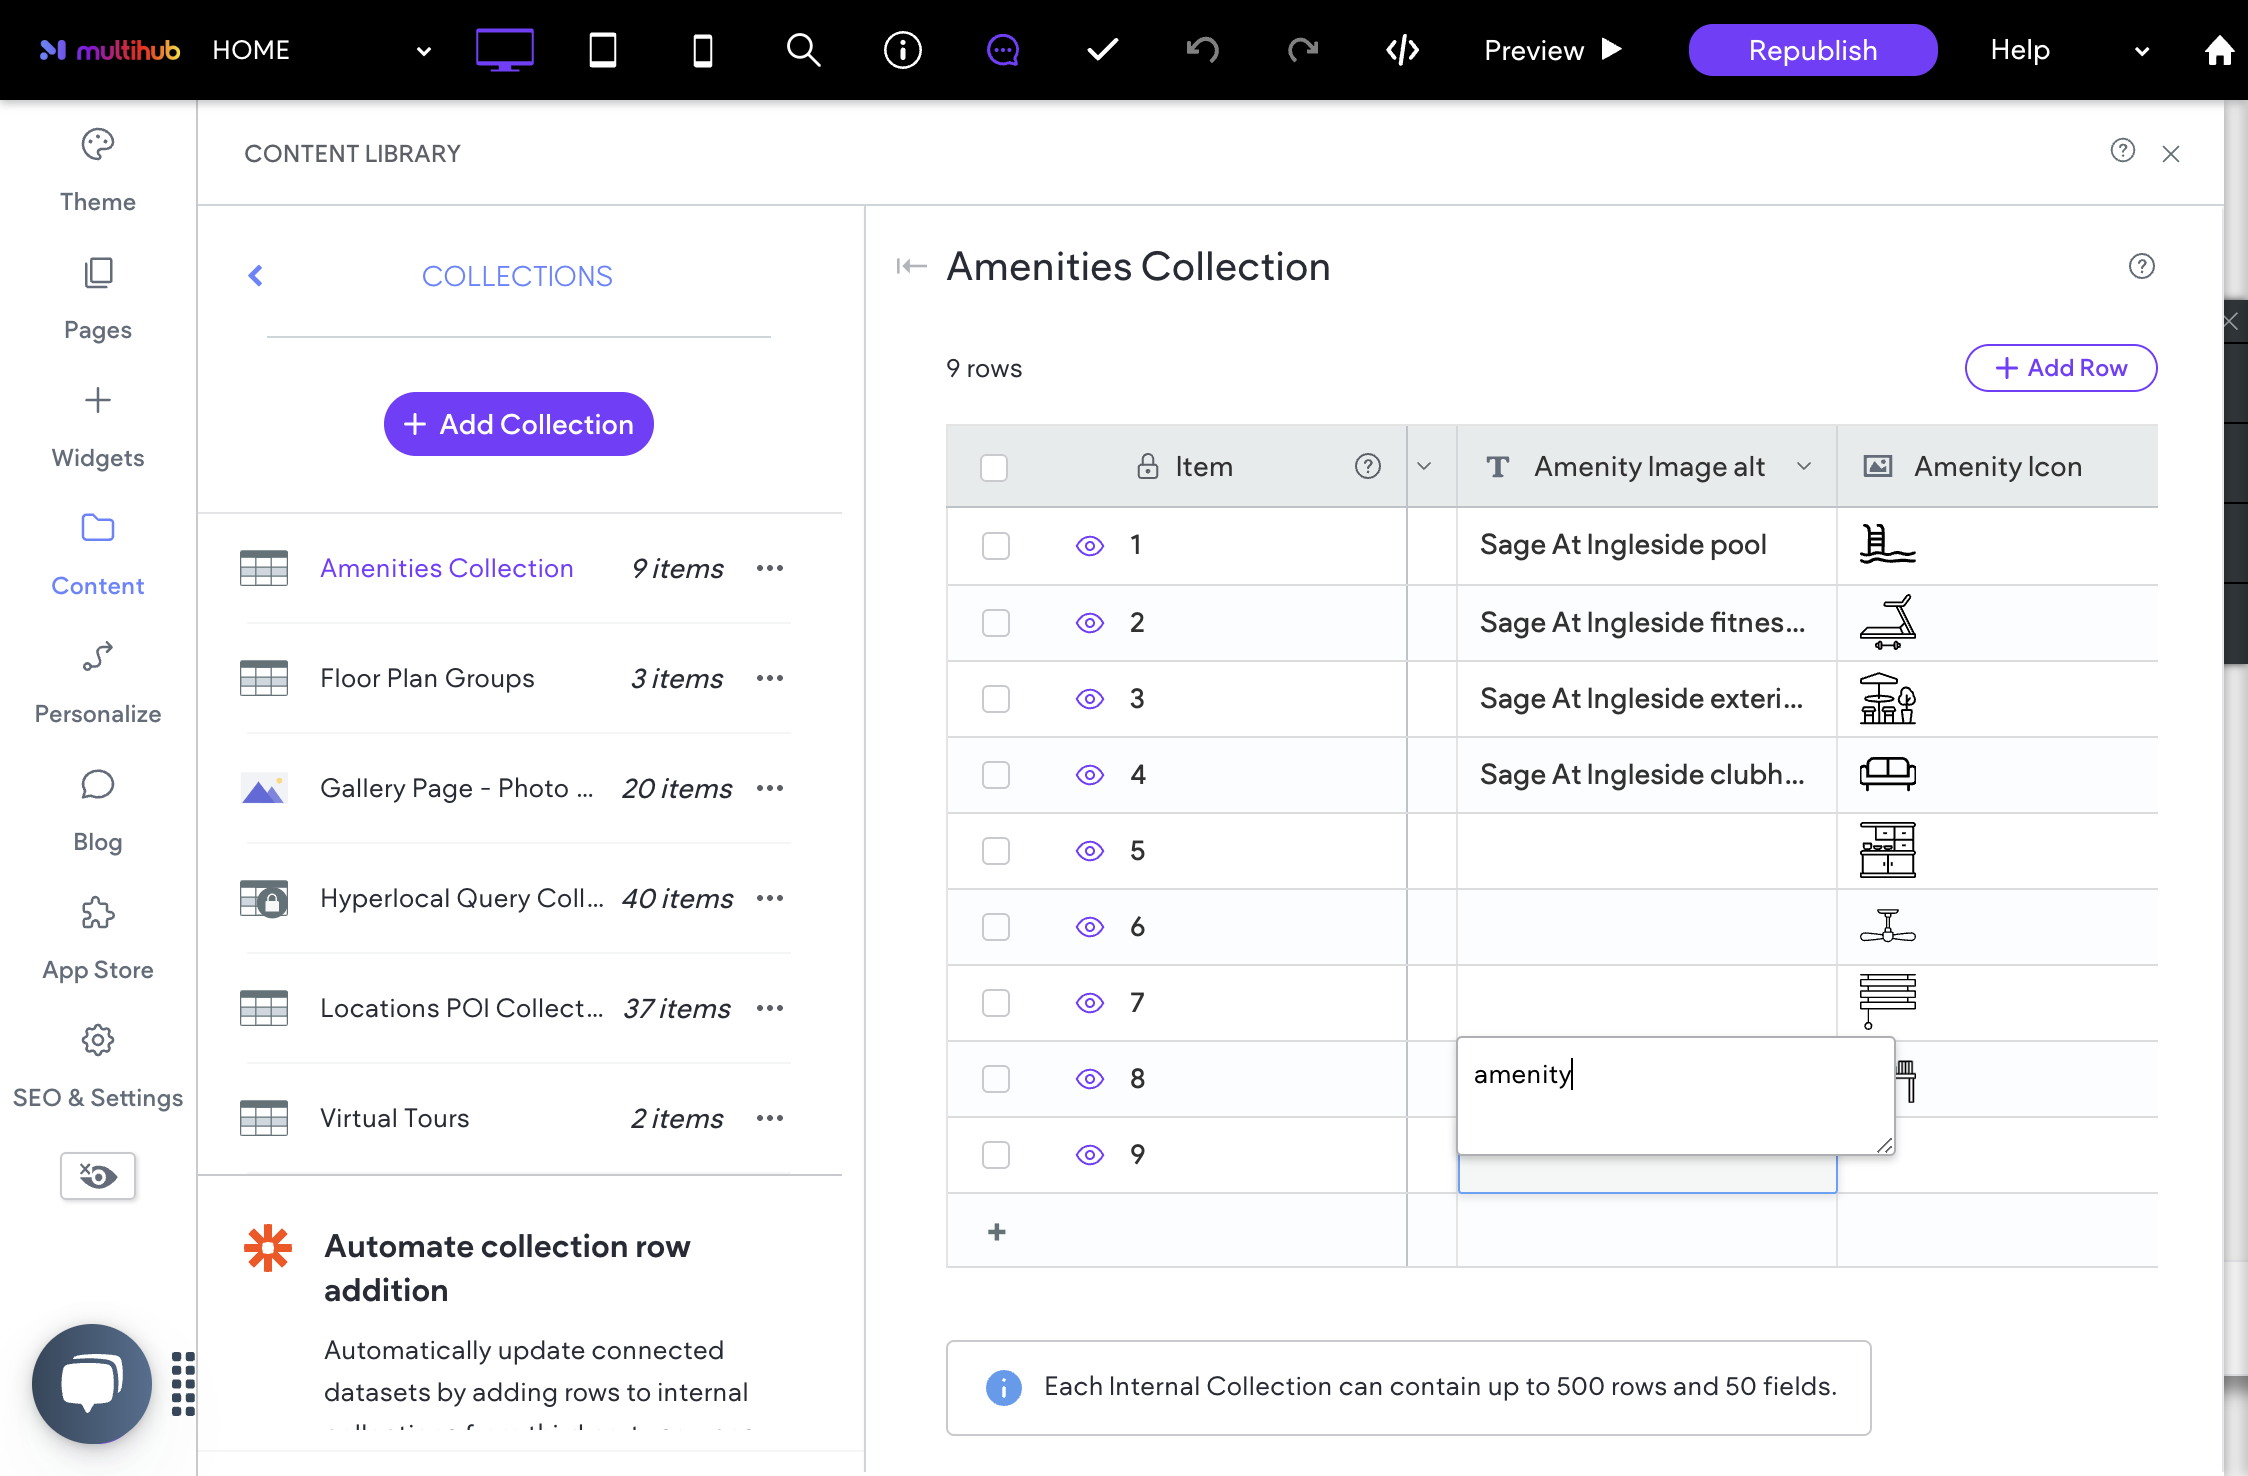Toggle visibility eye of row 9
The image size is (2248, 1476).
1089,1155
